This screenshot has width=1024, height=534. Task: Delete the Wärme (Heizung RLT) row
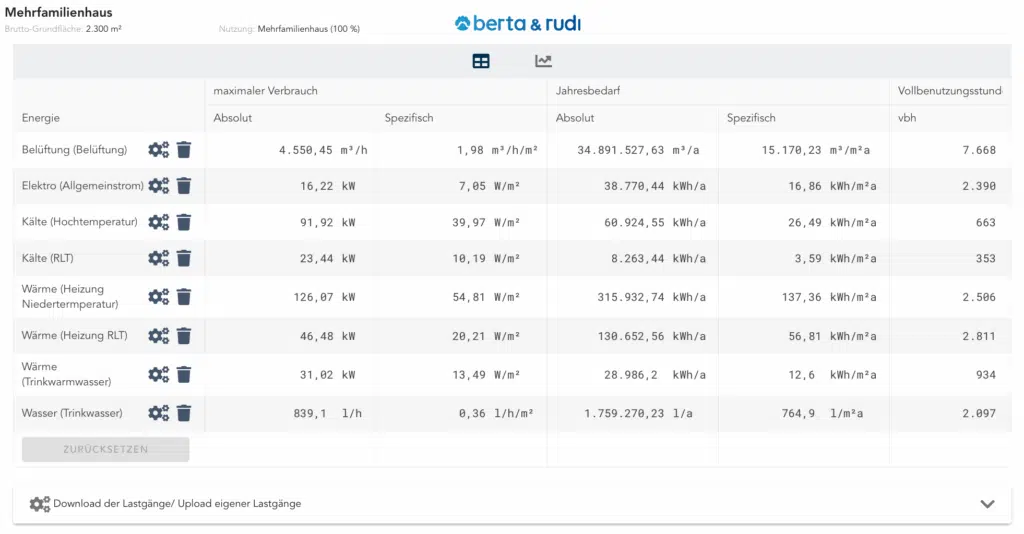184,336
